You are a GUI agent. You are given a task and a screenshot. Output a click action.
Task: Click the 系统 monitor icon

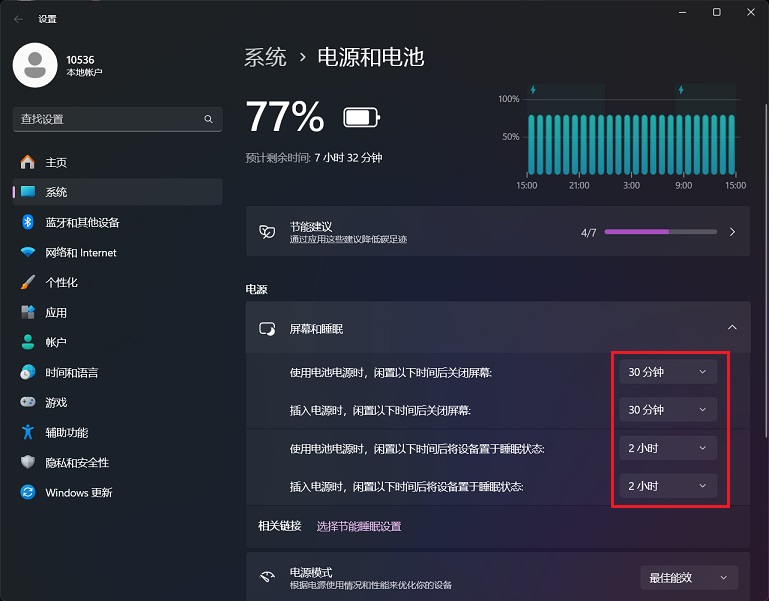coord(28,192)
